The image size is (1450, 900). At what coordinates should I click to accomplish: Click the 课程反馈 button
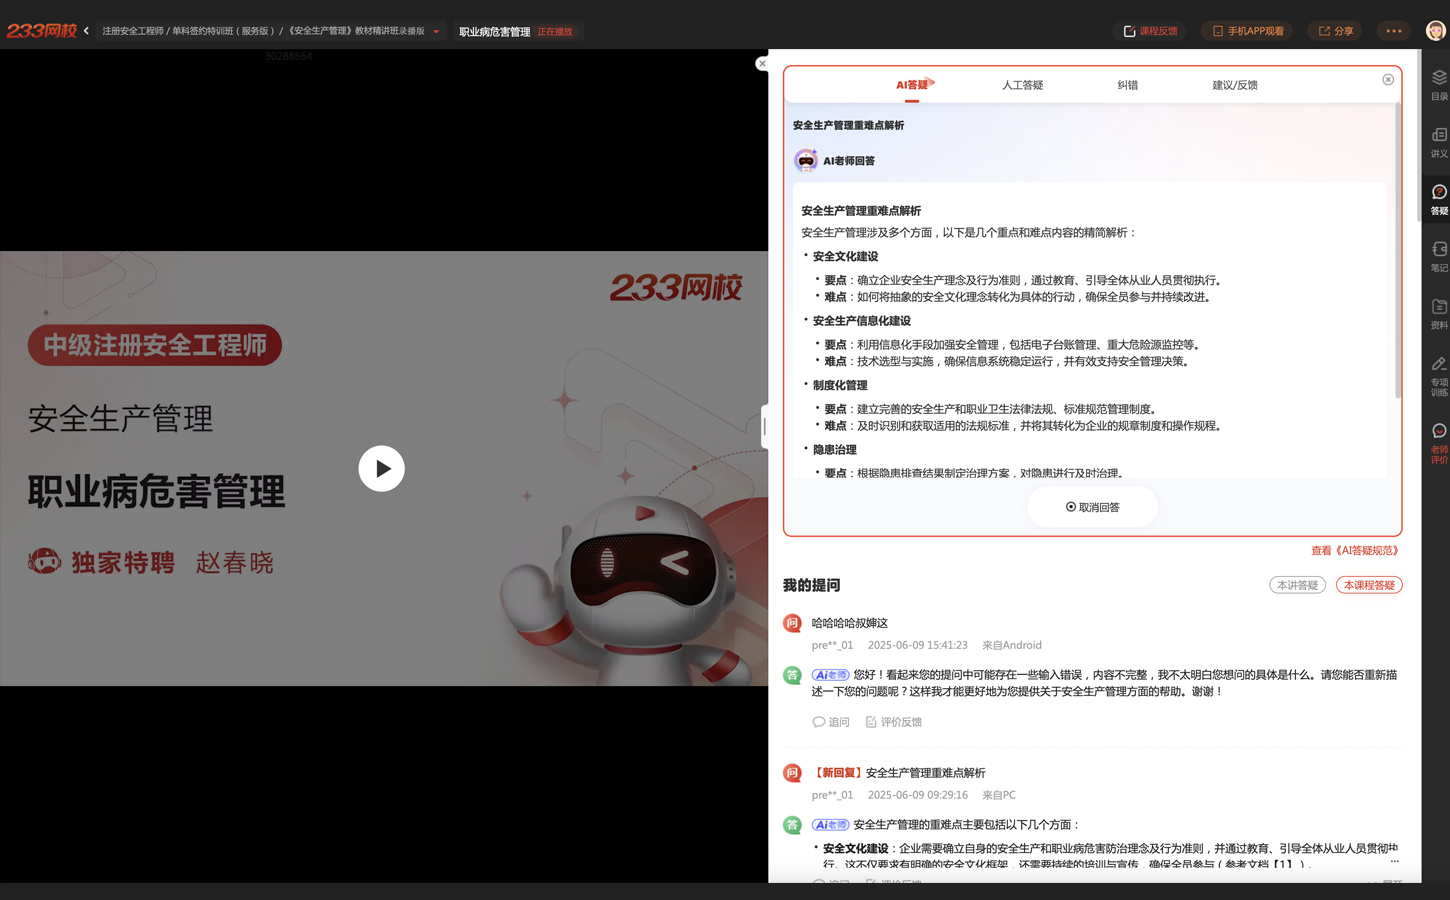[x=1150, y=31]
